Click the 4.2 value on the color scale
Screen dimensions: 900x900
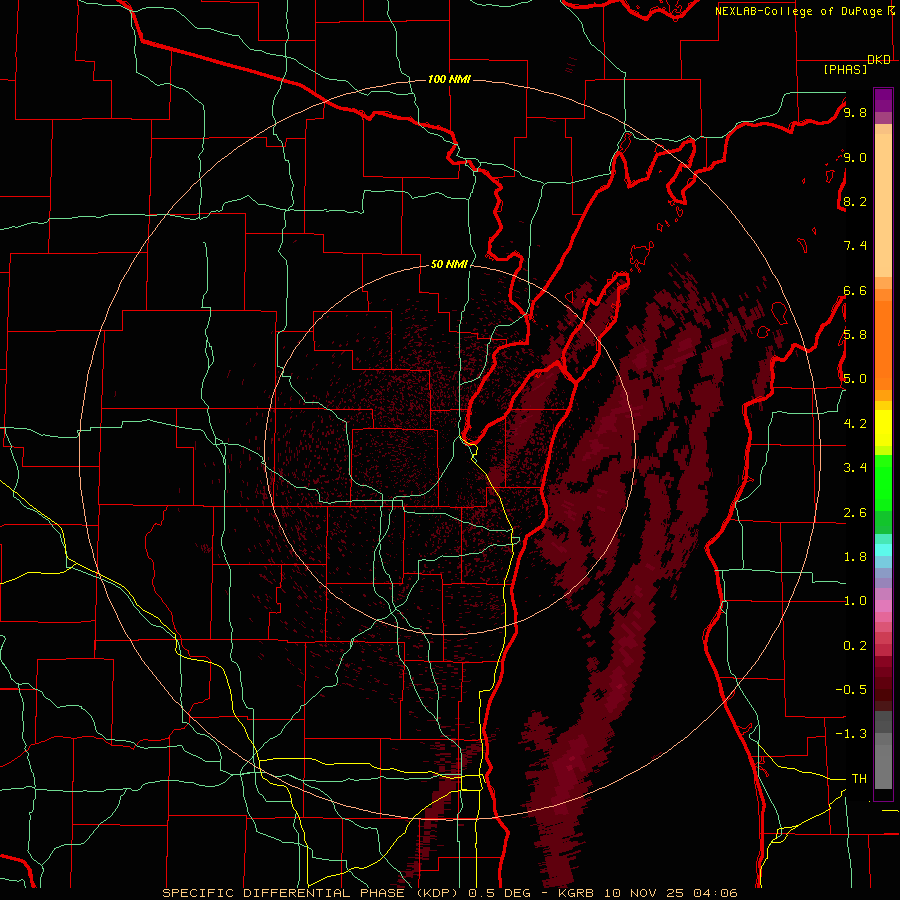coord(855,424)
